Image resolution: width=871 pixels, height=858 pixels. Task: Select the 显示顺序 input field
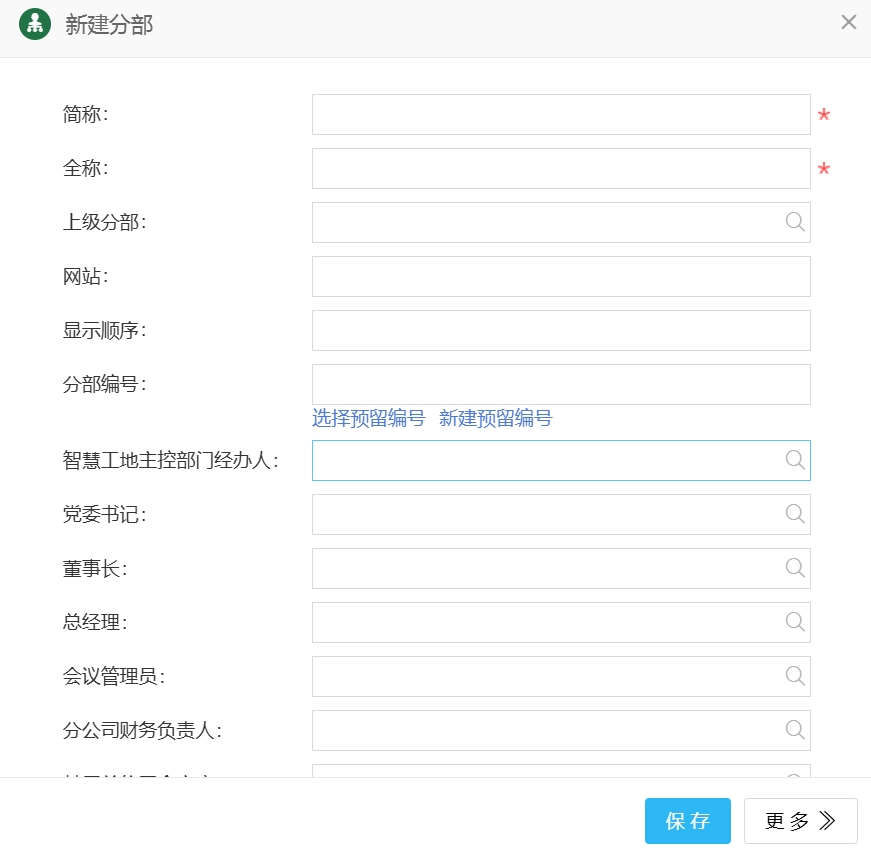560,331
